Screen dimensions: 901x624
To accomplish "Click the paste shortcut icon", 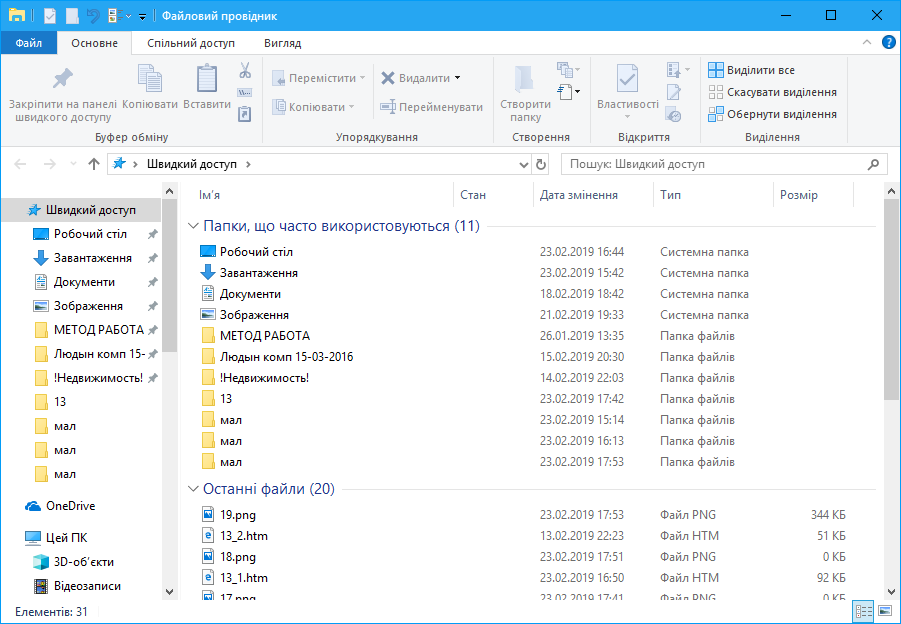I will coord(245,114).
